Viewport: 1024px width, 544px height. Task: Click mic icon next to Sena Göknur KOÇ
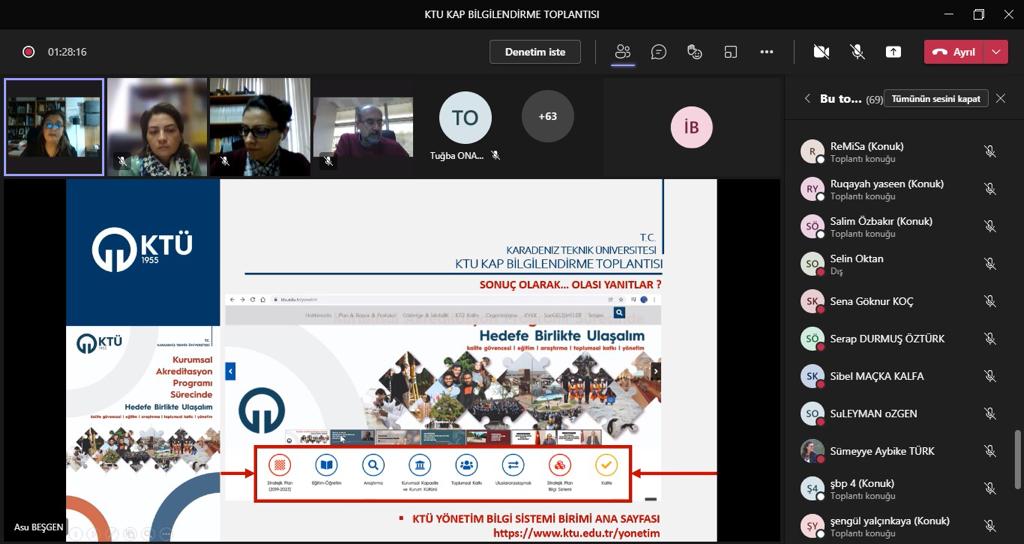tap(990, 301)
